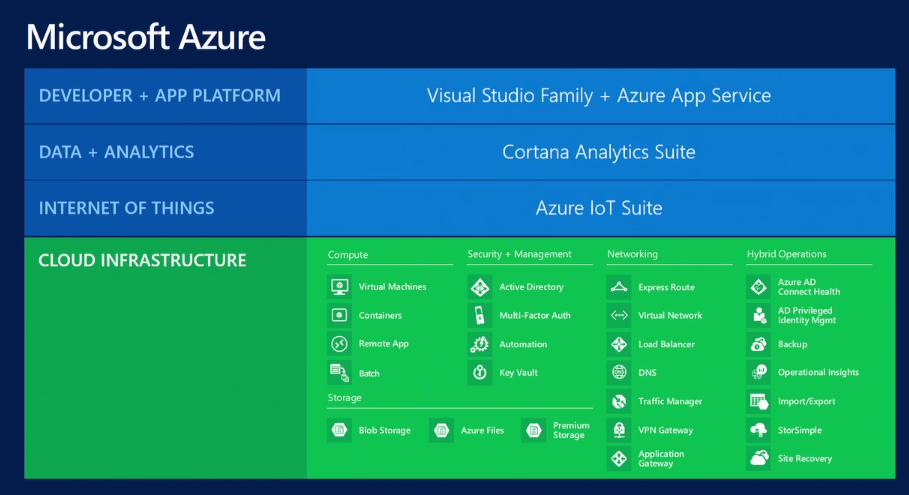Viewport: 909px width, 495px height.
Task: Select the Remote App icon
Action: pos(339,344)
